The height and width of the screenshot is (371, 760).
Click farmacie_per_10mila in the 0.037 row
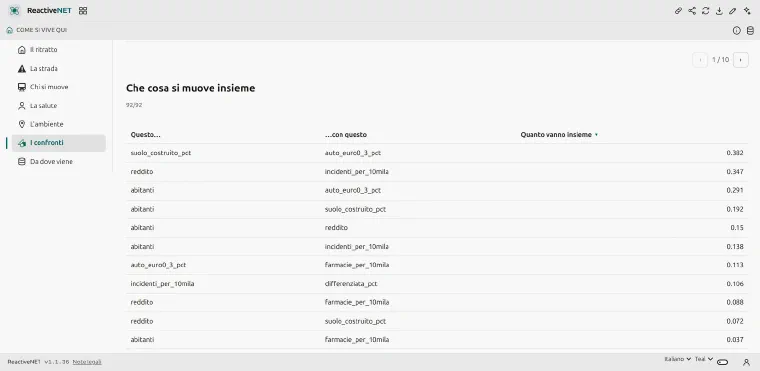357,339
